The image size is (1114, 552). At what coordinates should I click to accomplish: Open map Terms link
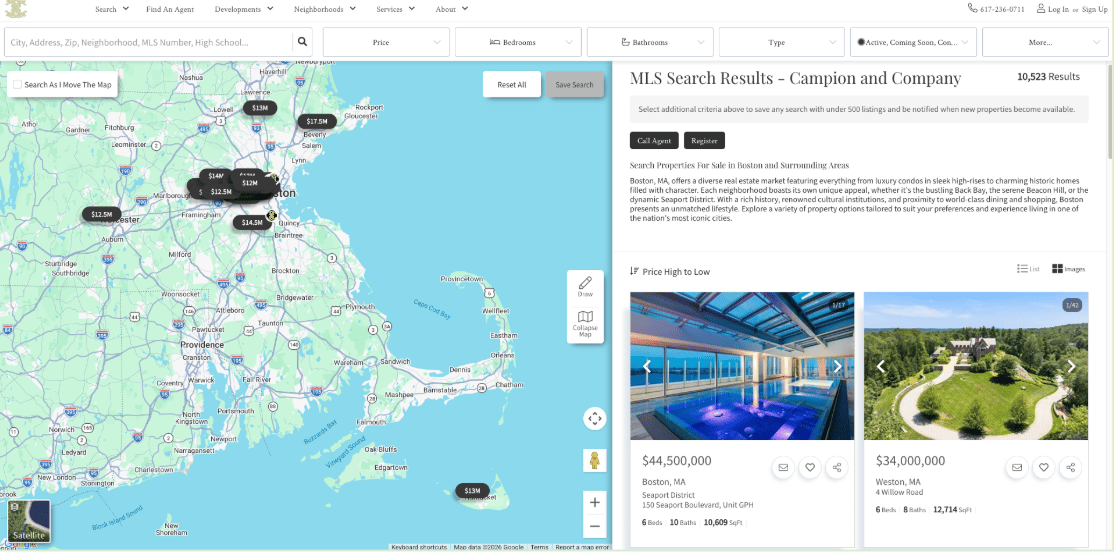pyautogui.click(x=539, y=547)
